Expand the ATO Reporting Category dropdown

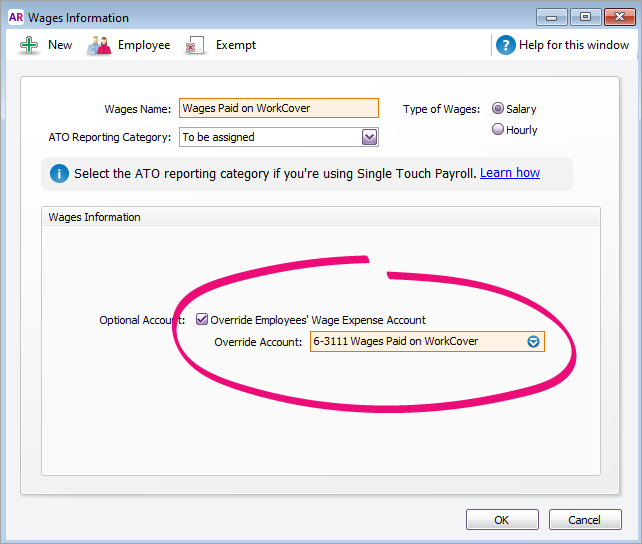coord(369,137)
